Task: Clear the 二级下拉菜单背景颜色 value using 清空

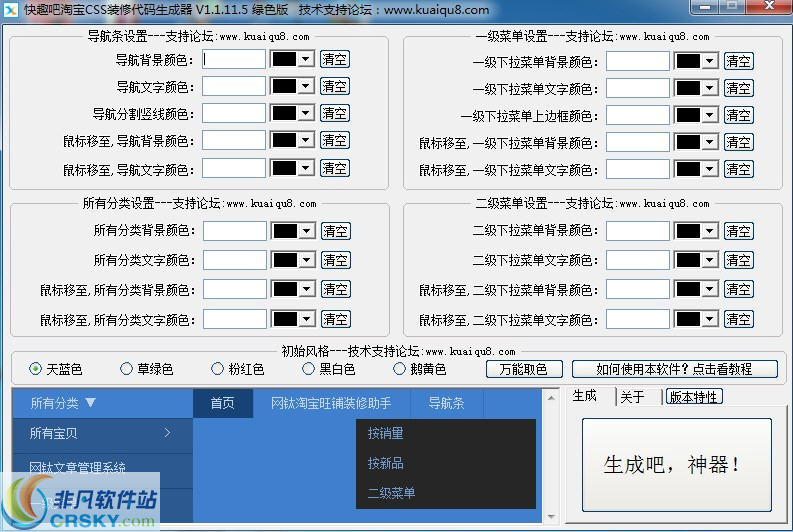Action: pos(738,231)
